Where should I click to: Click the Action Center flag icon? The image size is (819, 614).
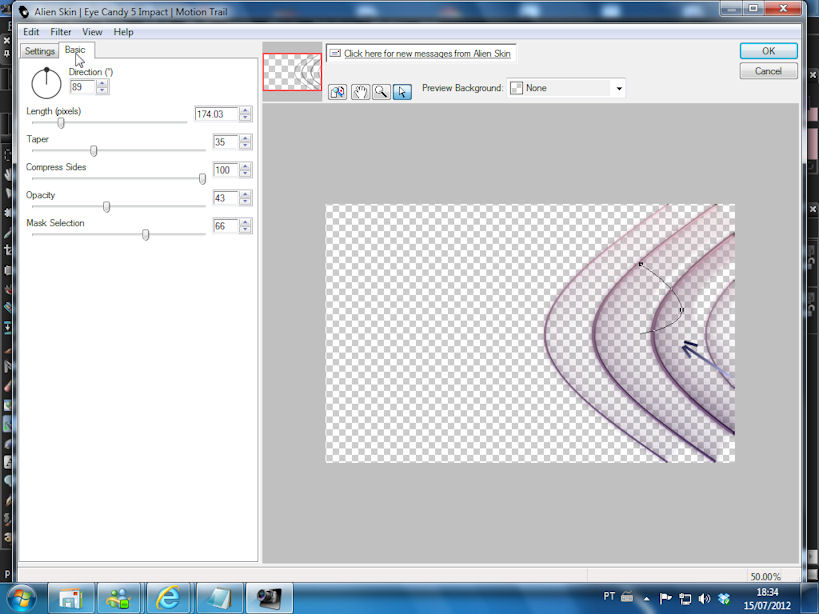665,598
